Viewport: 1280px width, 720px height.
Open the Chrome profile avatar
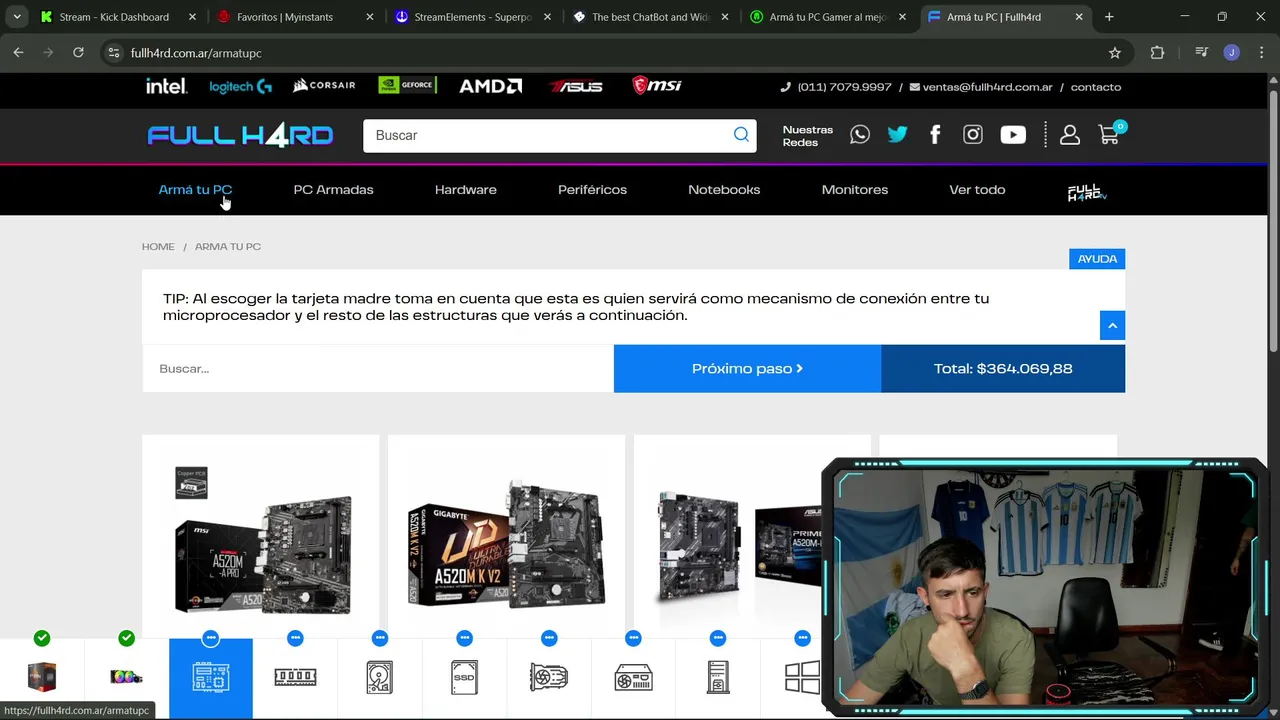pyautogui.click(x=1231, y=53)
